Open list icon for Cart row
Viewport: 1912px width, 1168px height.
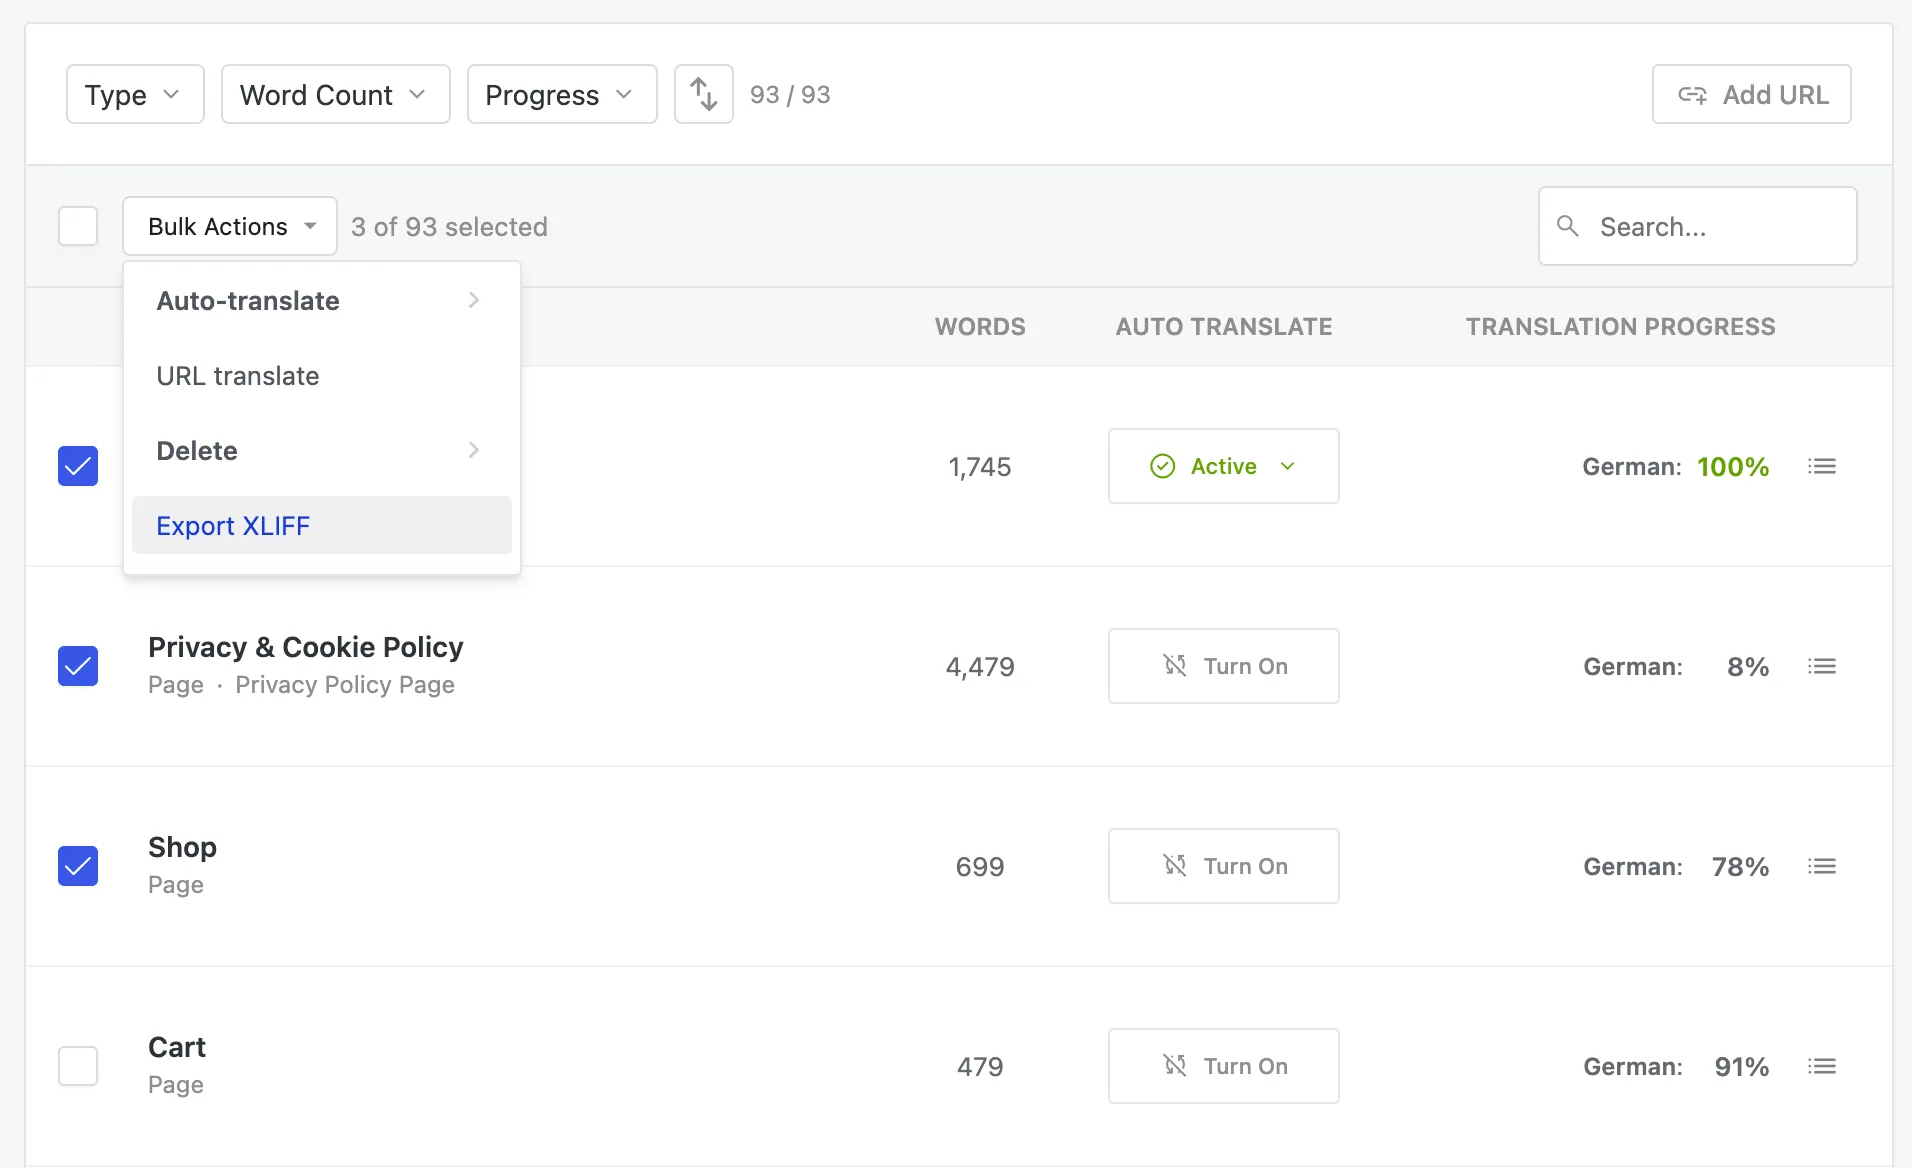tap(1822, 1066)
